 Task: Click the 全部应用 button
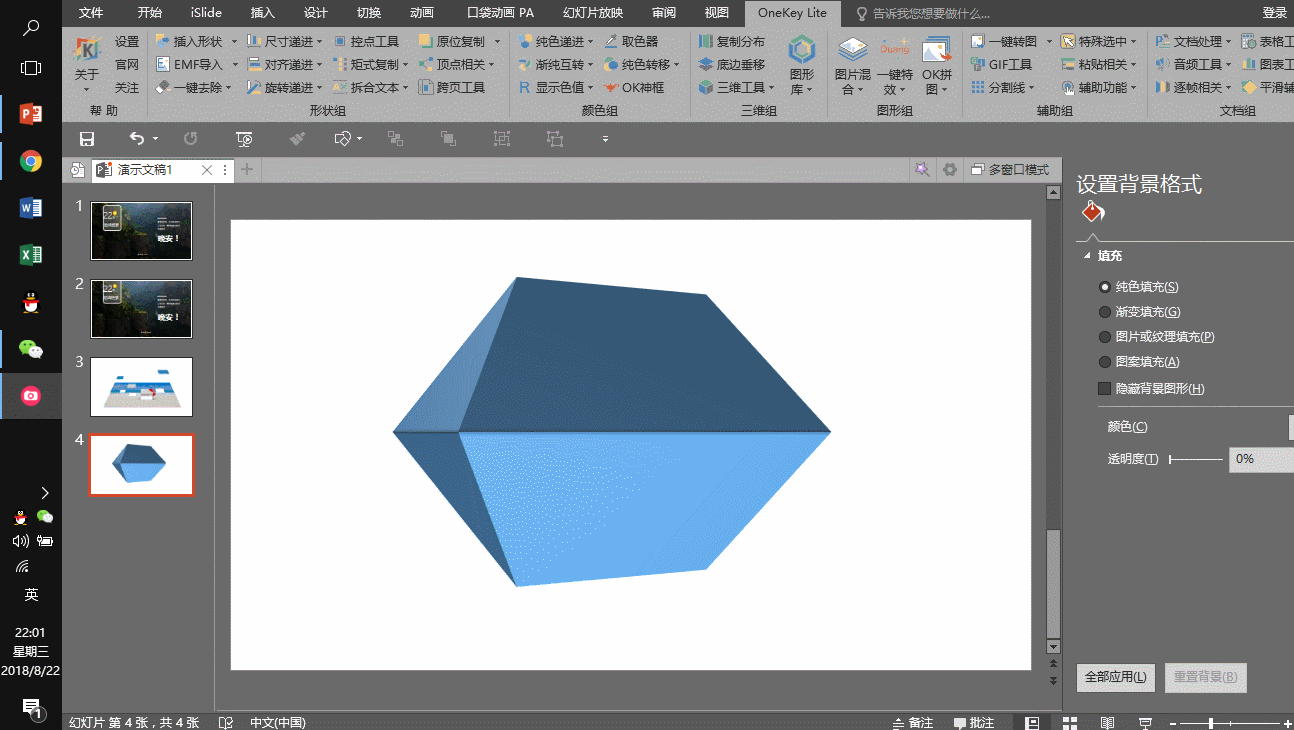tap(1116, 677)
